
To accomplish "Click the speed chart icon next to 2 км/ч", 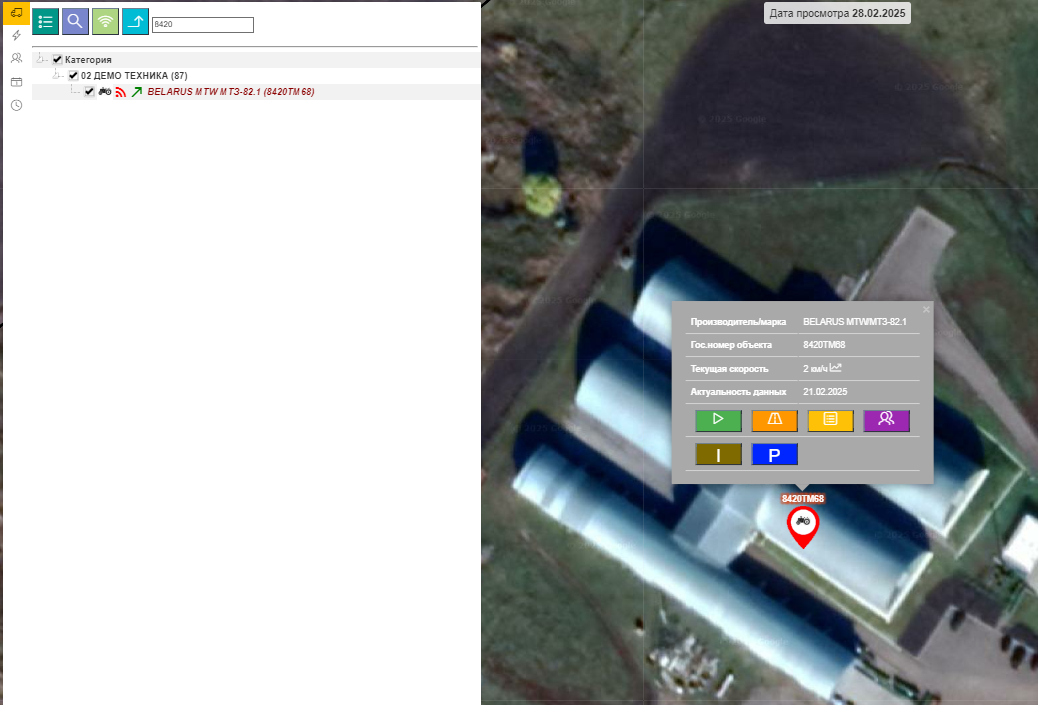I will (x=836, y=367).
